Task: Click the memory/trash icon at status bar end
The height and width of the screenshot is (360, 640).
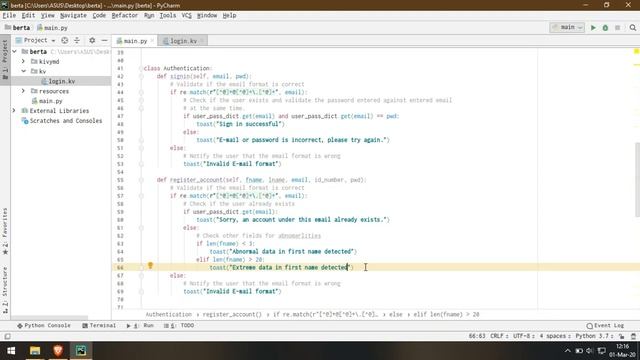Action: point(633,336)
